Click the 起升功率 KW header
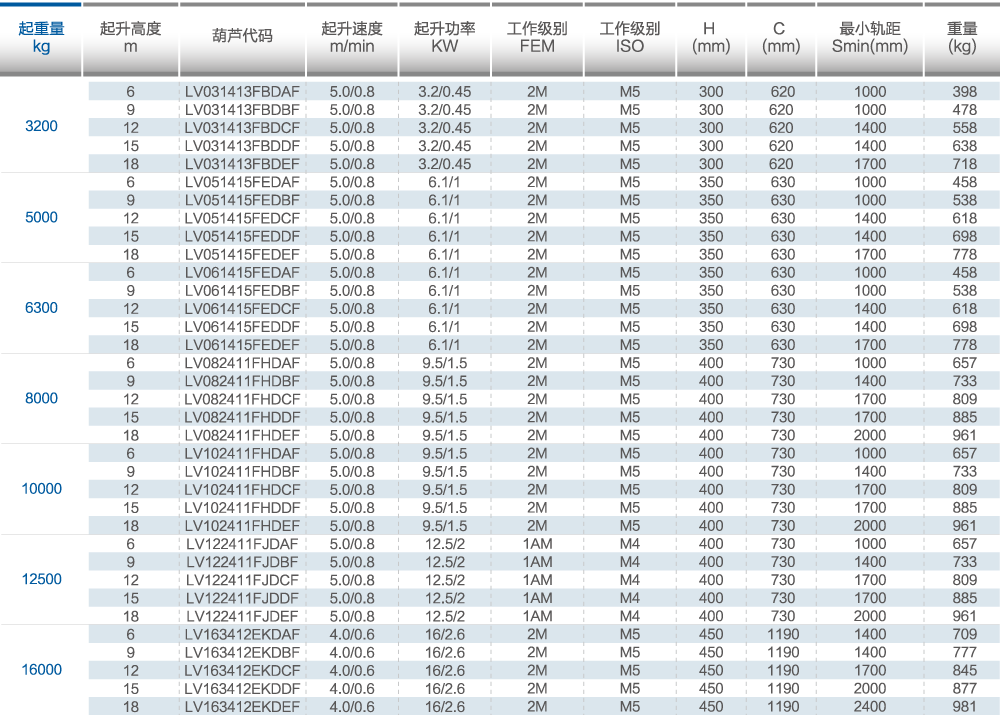This screenshot has height=715, width=1000. click(x=444, y=38)
